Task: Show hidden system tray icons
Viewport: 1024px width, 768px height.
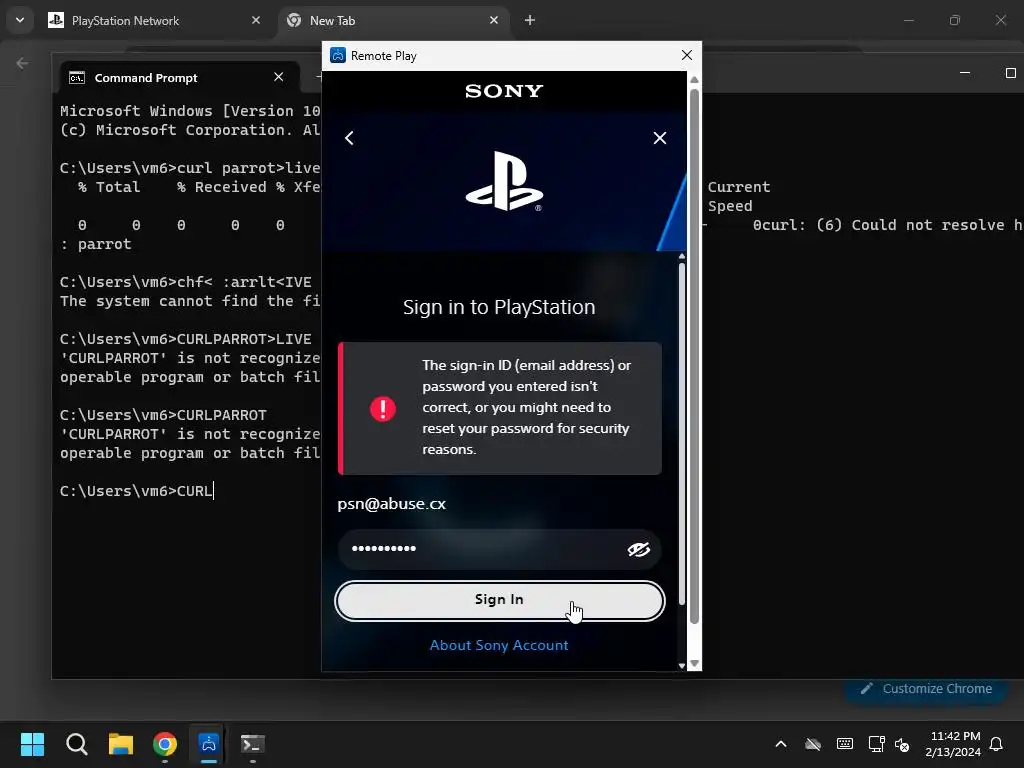Action: tap(780, 744)
